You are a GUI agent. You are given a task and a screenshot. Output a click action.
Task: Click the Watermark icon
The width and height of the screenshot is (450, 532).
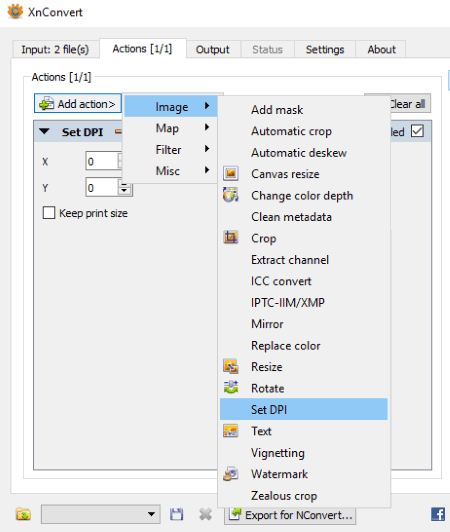tap(231, 474)
